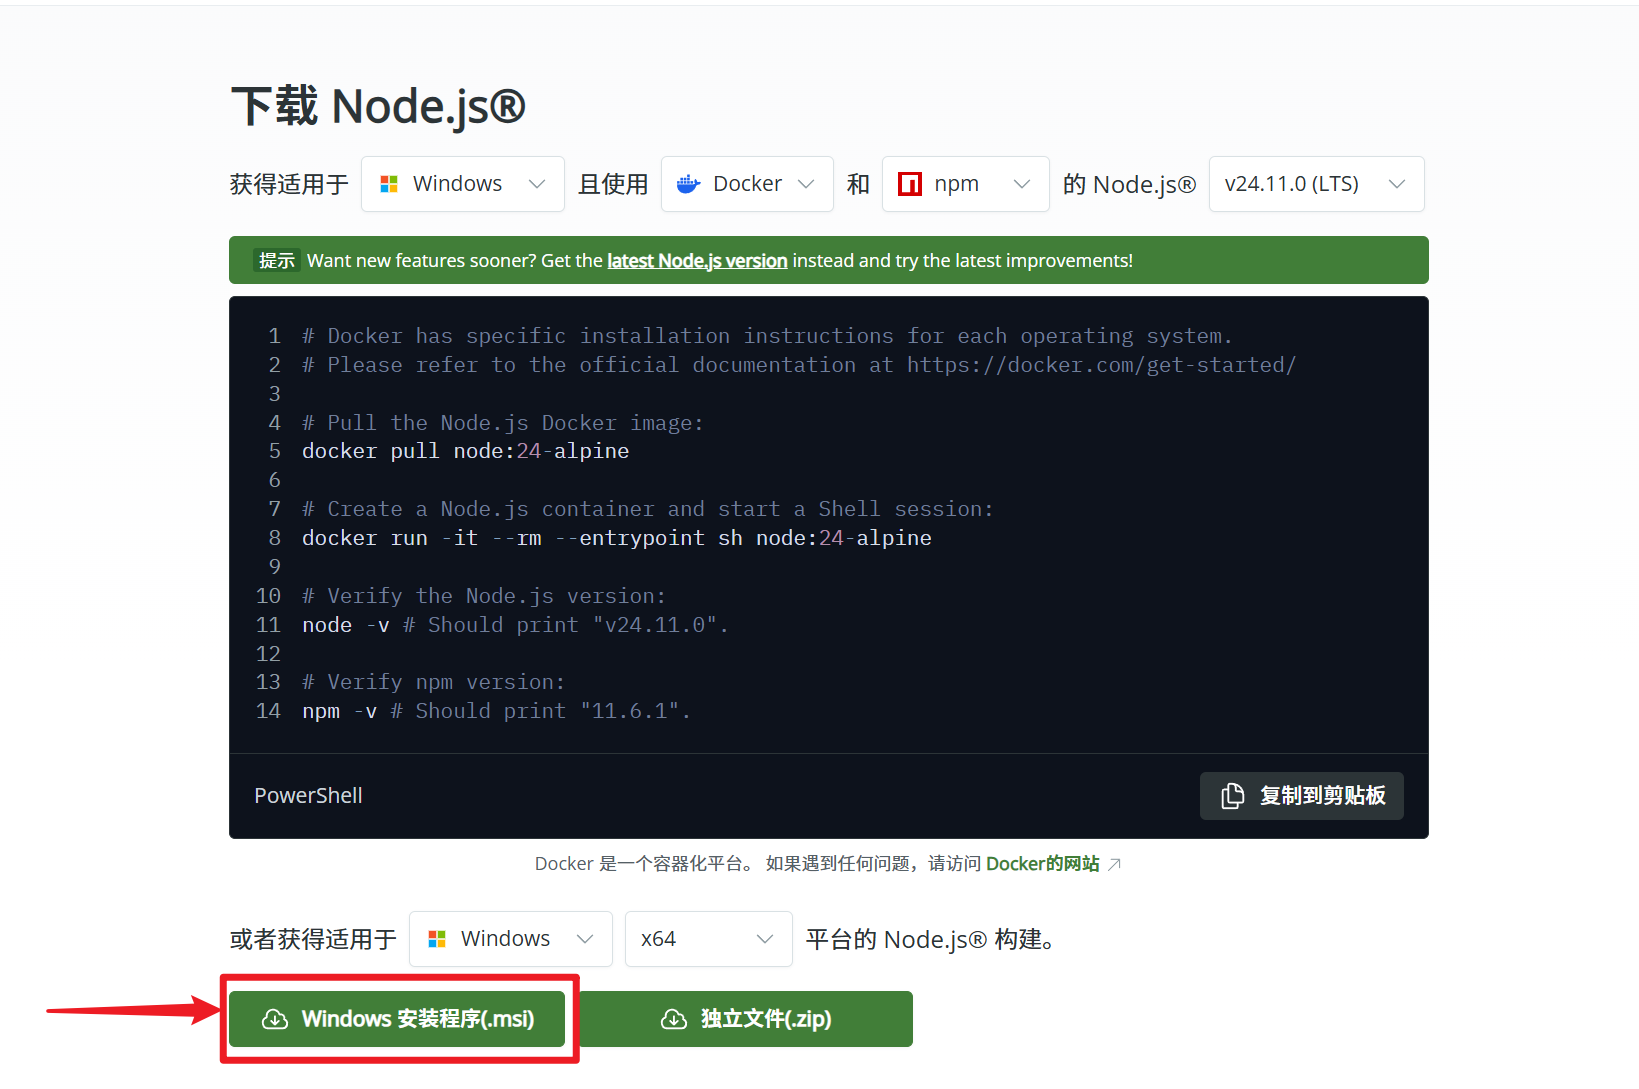Open the v24.11.0 (LTS) version dropdown
This screenshot has width=1639, height=1089.
[x=1316, y=183]
